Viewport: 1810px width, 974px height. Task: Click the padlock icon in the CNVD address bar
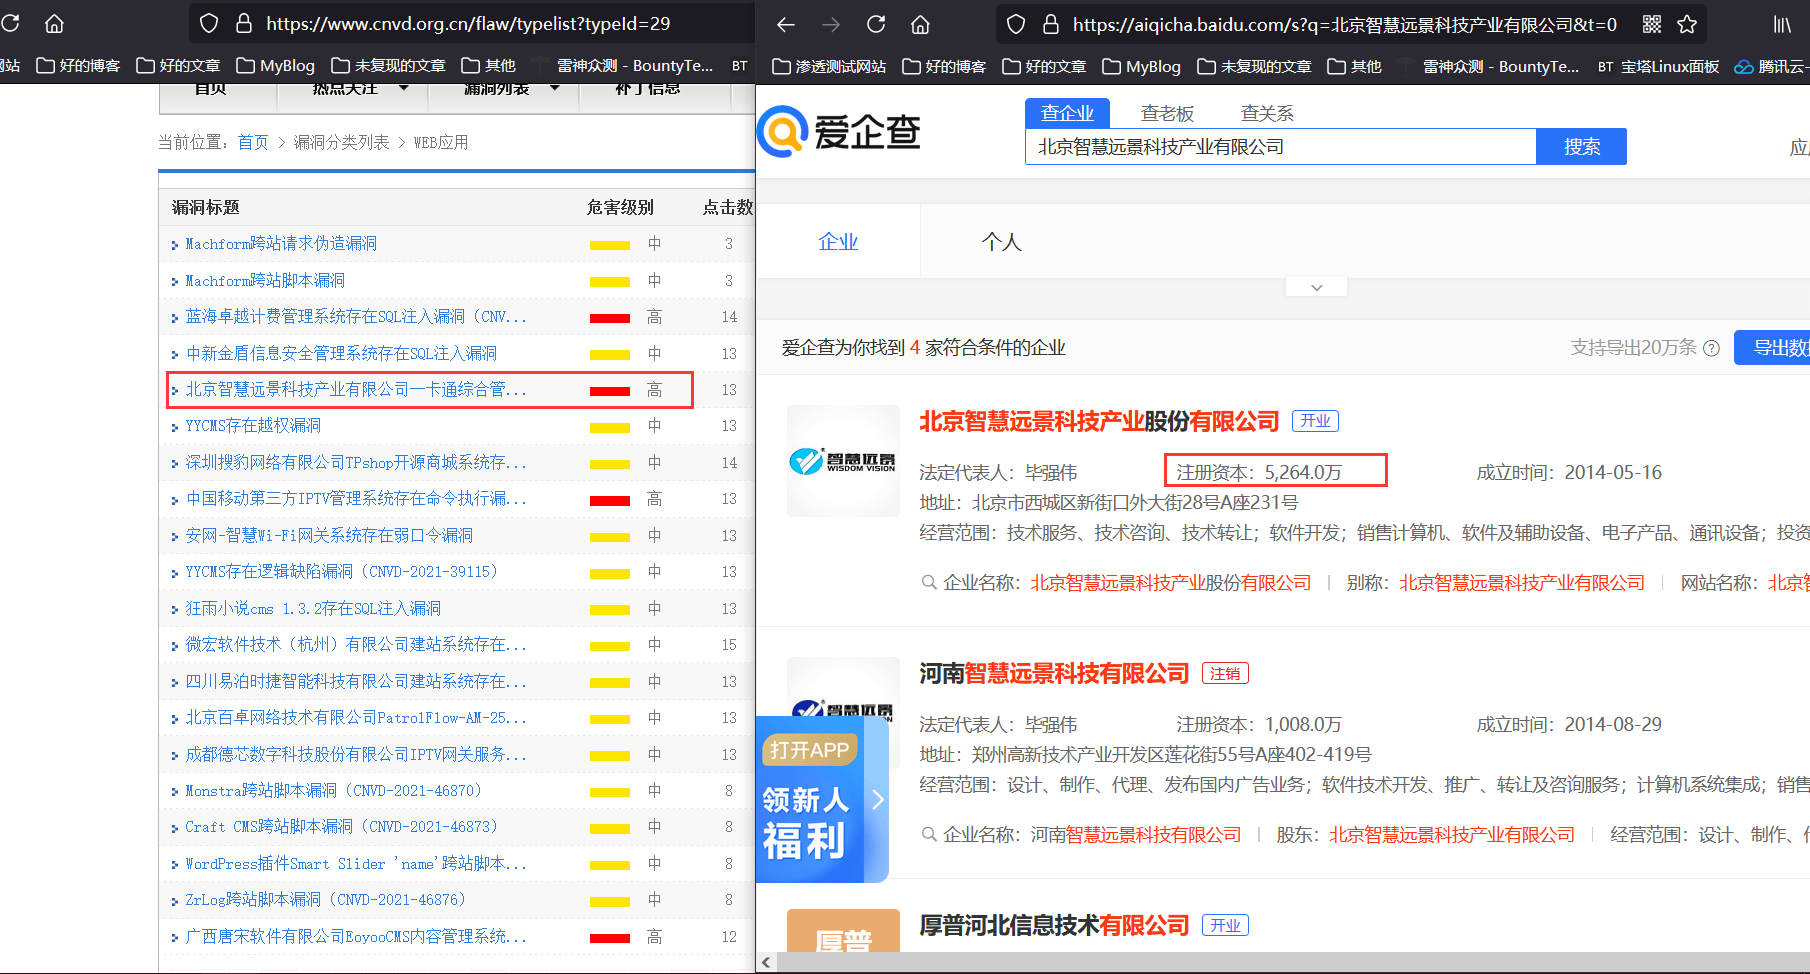(x=243, y=23)
